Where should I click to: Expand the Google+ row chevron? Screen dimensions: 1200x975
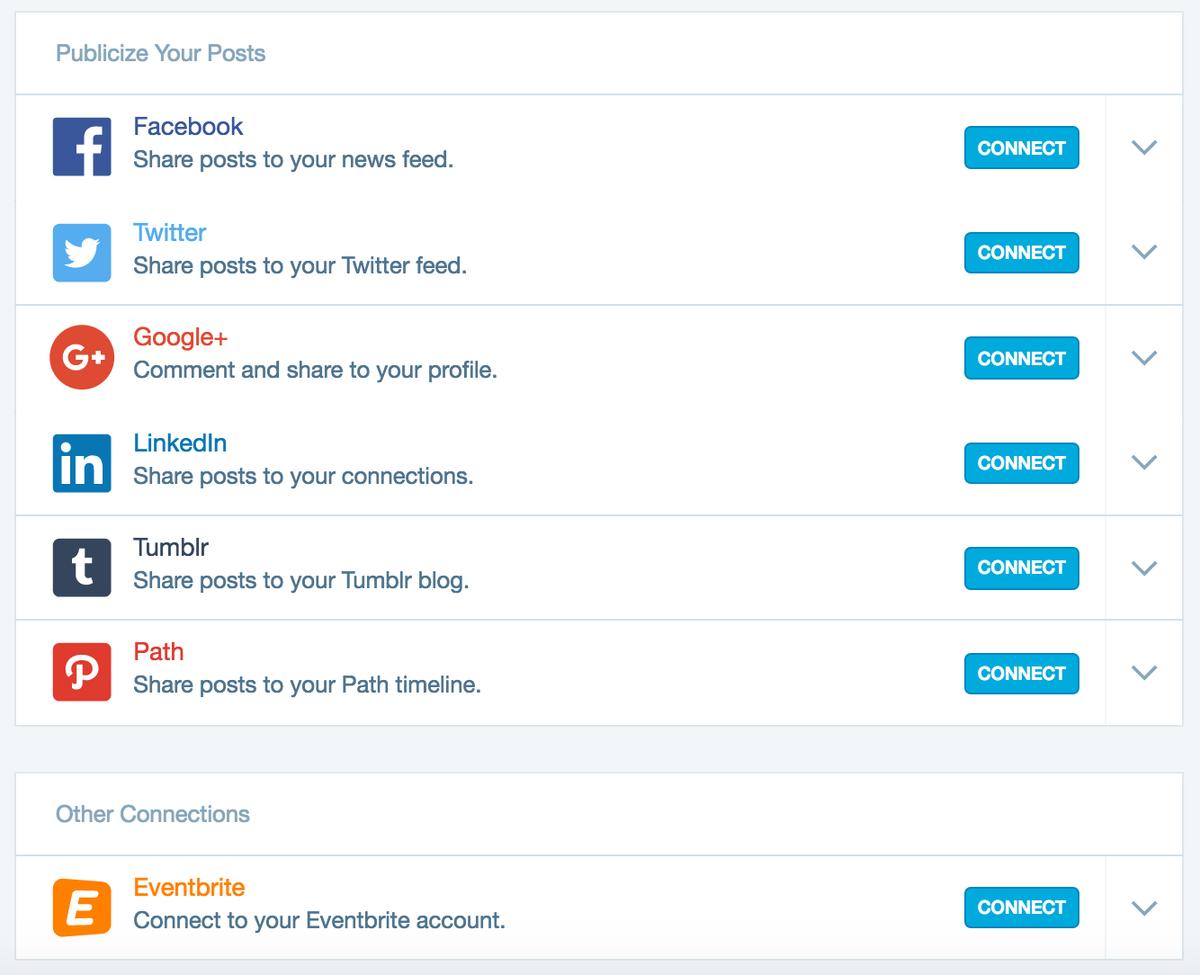(1144, 357)
